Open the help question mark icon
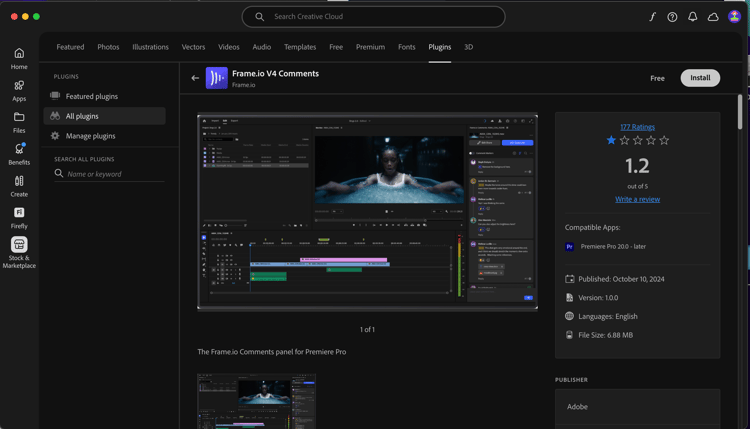 [672, 17]
